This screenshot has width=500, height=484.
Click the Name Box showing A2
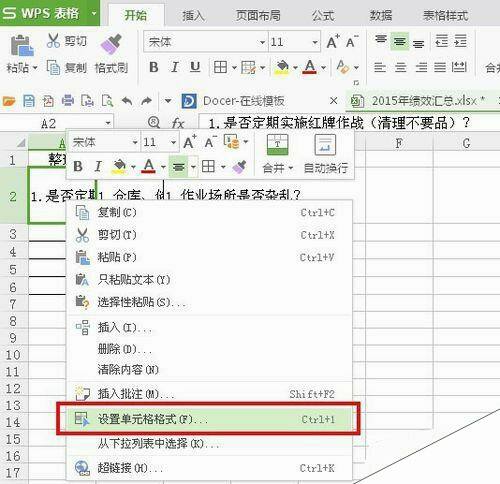click(x=57, y=124)
